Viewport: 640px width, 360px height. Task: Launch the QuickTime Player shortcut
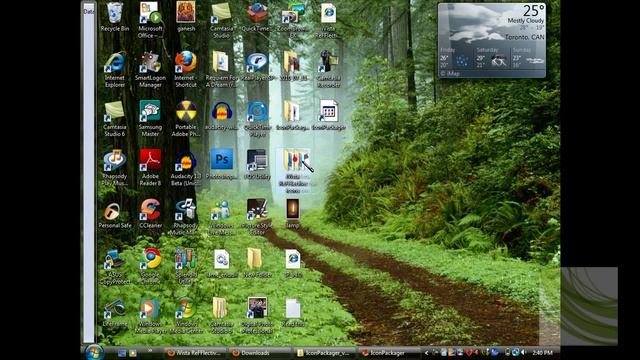coord(257,119)
